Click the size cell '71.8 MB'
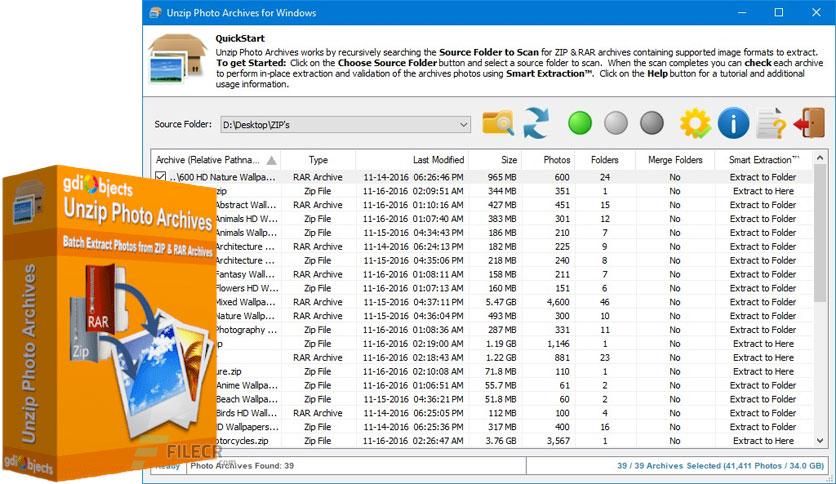 pyautogui.click(x=500, y=372)
